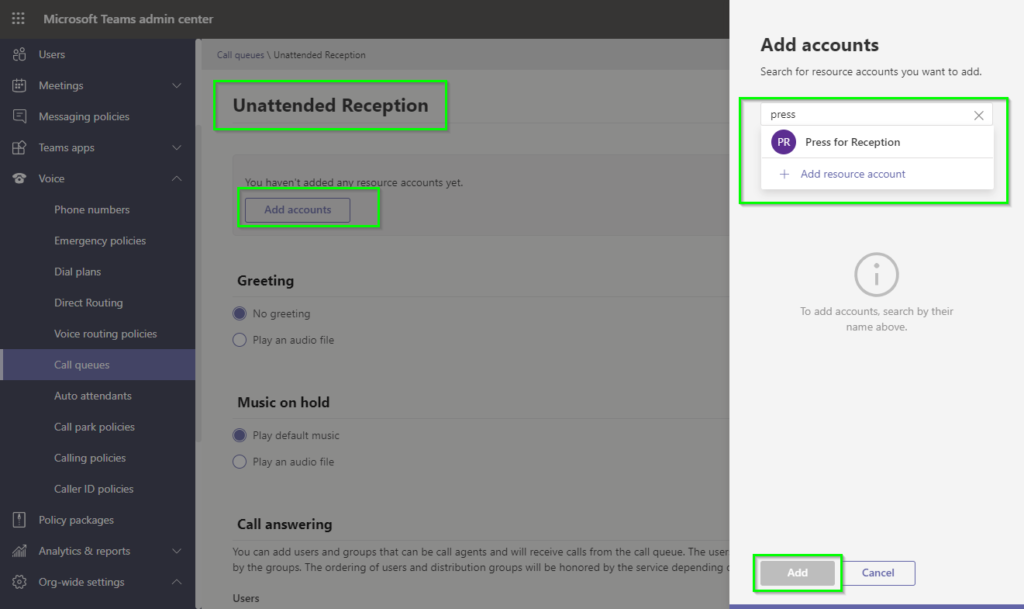This screenshot has height=609, width=1024.
Task: Clear the search box with X icon
Action: (x=978, y=115)
